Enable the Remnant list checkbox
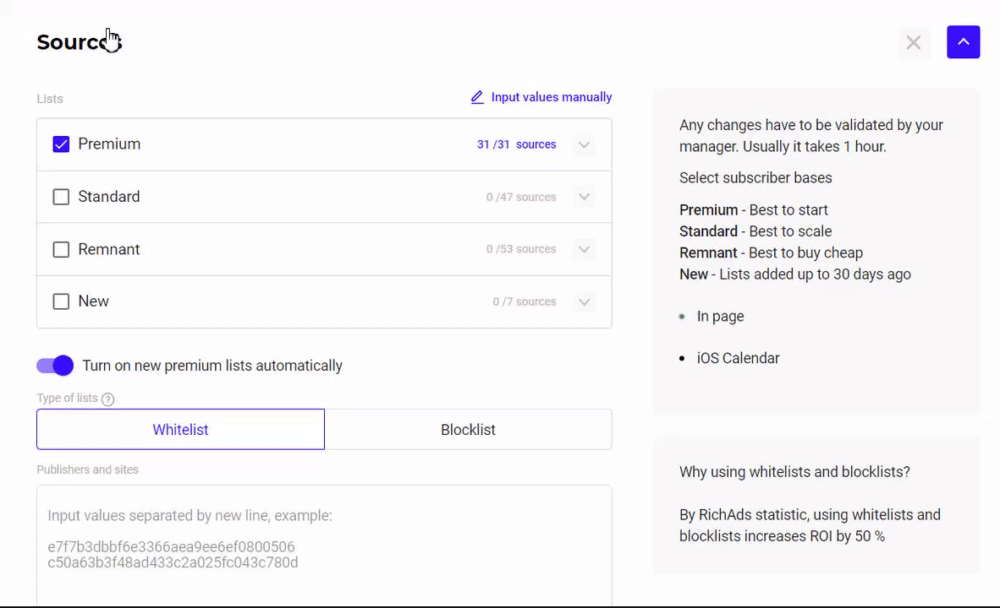 pos(61,249)
